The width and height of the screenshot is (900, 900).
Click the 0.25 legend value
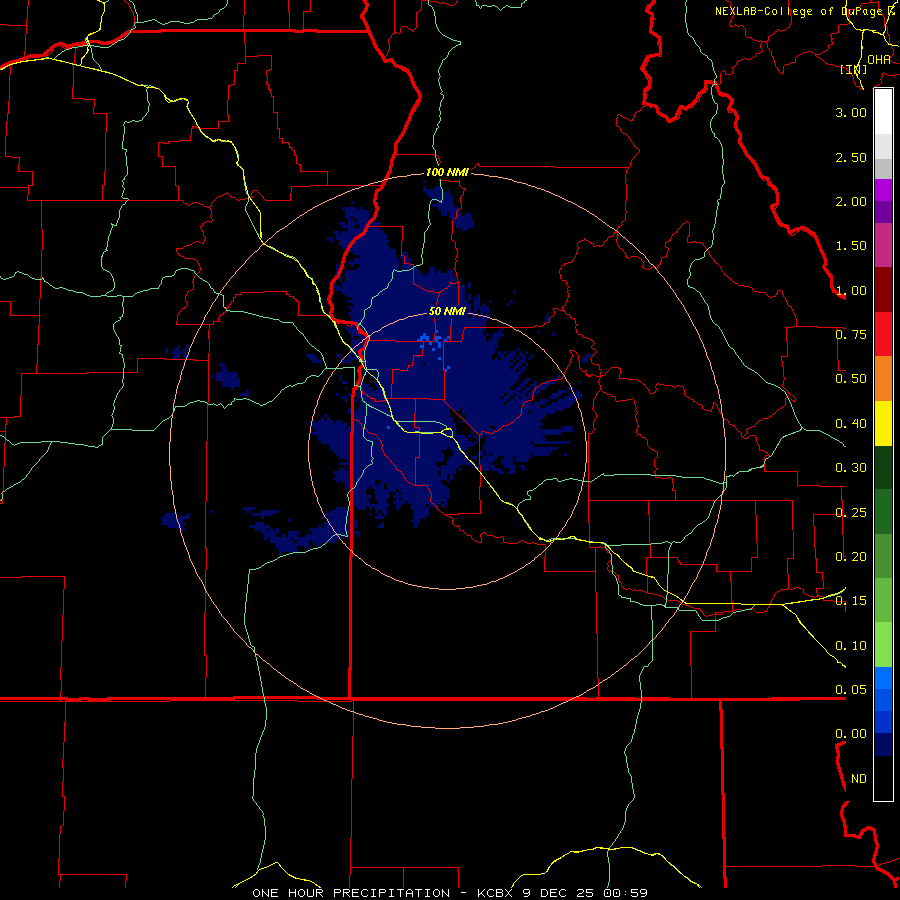pyautogui.click(x=851, y=513)
